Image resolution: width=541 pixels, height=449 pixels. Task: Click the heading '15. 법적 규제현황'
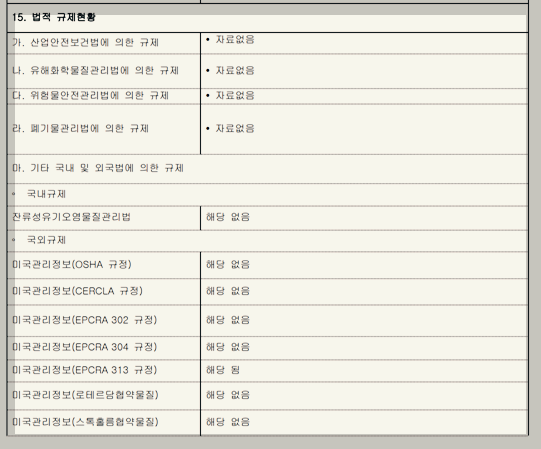[54, 17]
